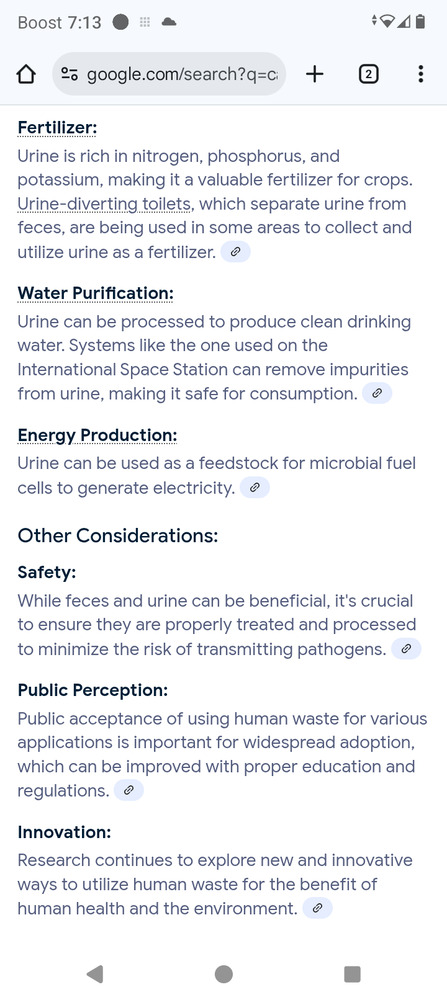Tap the site info icon in address bar
This screenshot has width=447, height=1000.
coord(70,75)
